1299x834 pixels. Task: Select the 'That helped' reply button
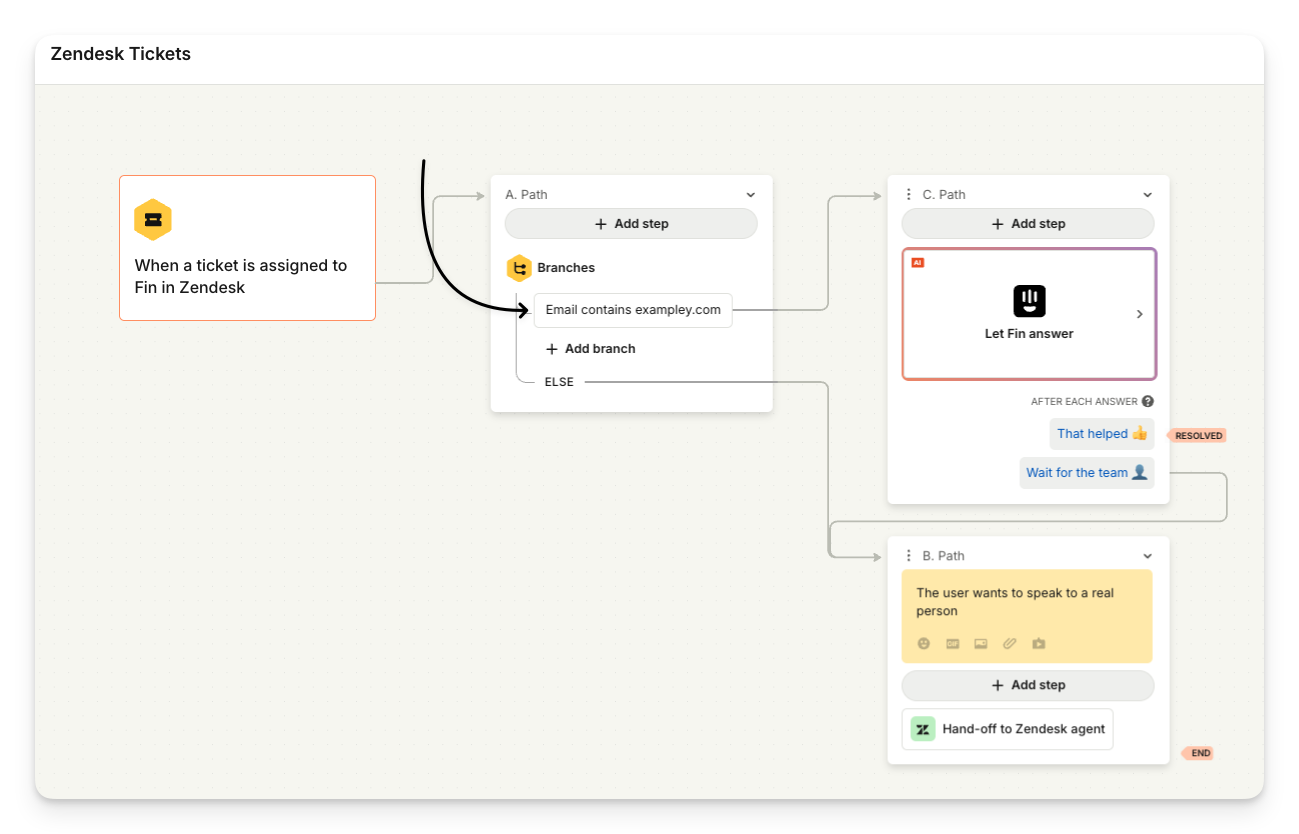1101,434
